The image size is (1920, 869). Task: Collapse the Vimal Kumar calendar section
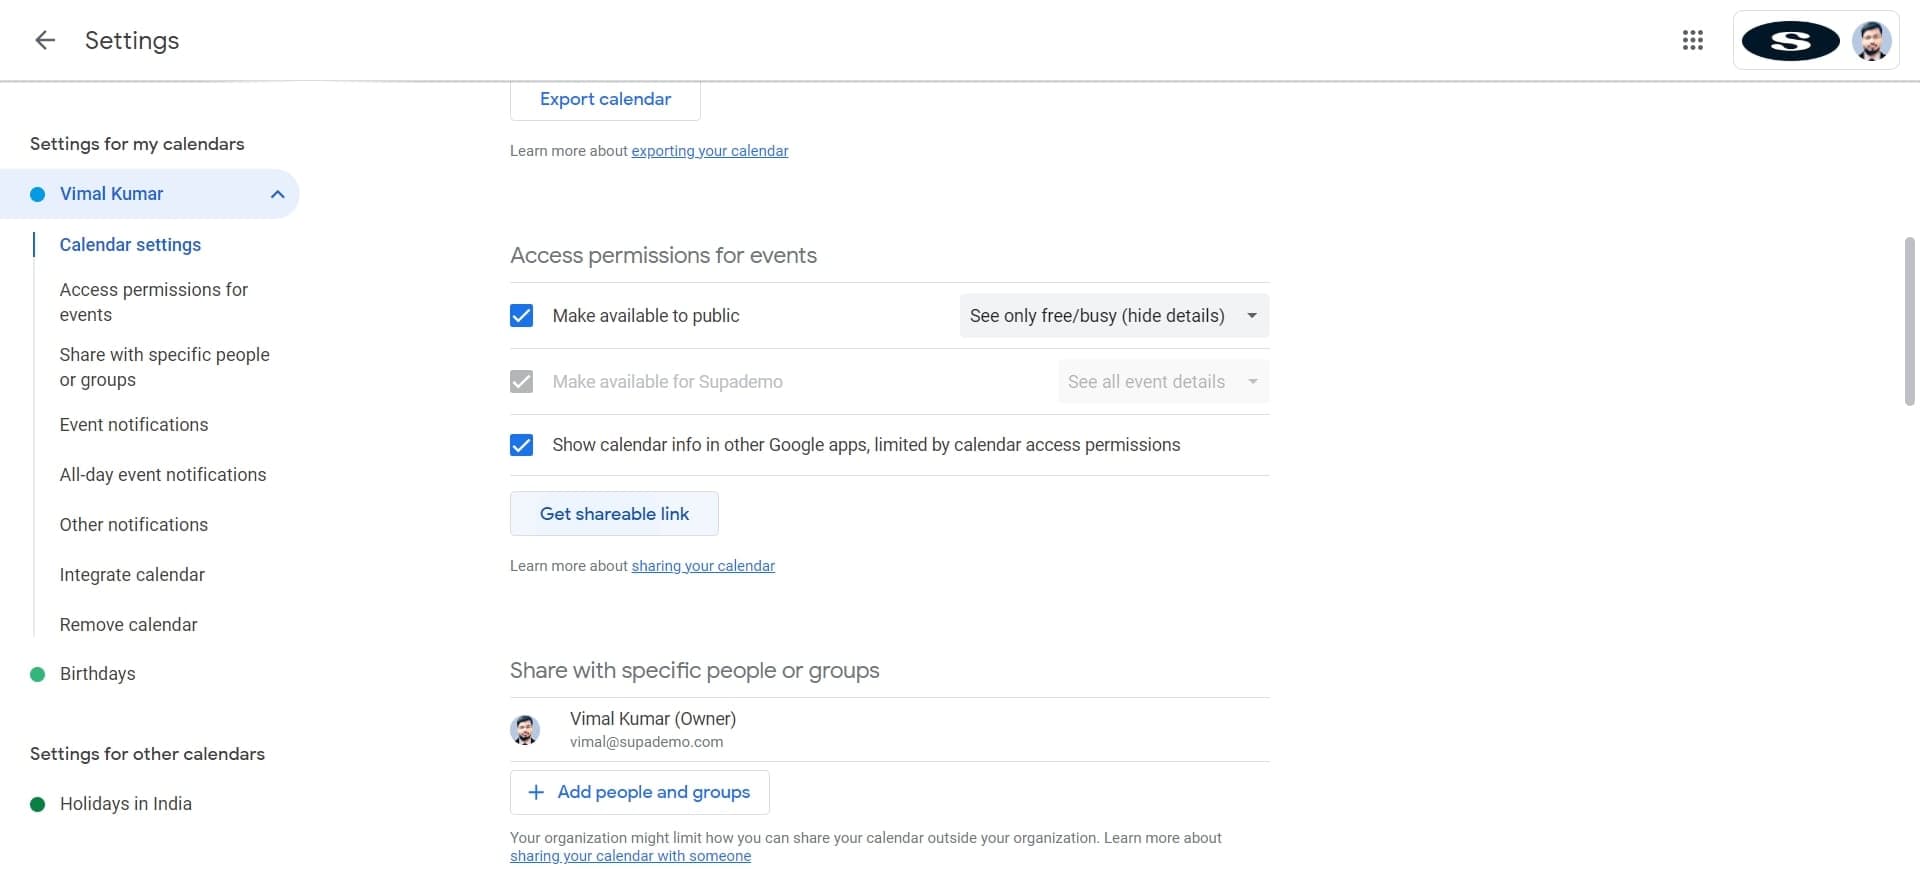click(278, 195)
